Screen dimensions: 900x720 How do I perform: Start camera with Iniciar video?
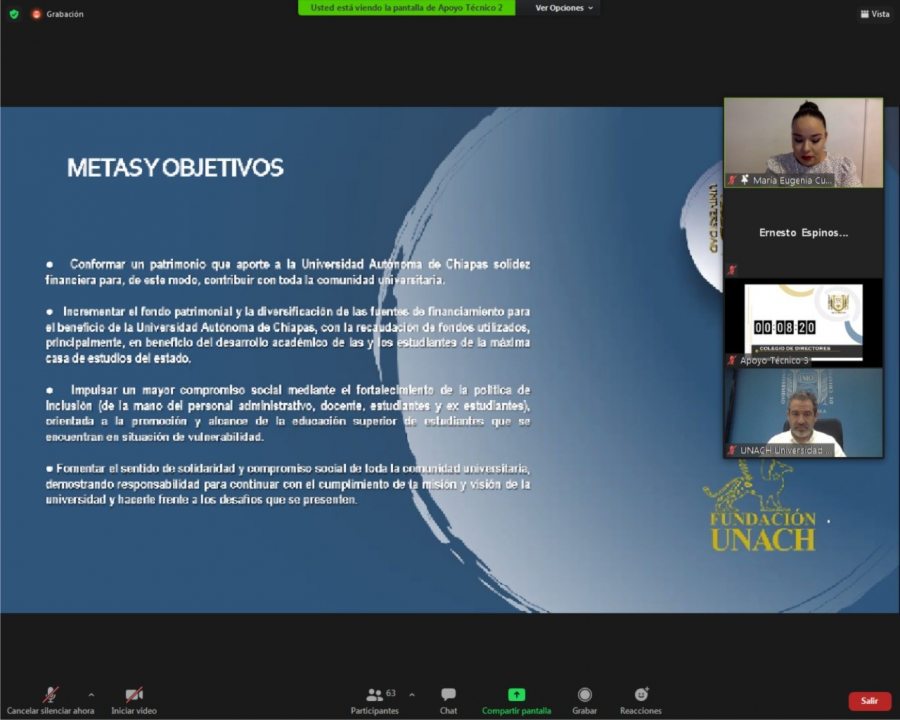coord(134,700)
